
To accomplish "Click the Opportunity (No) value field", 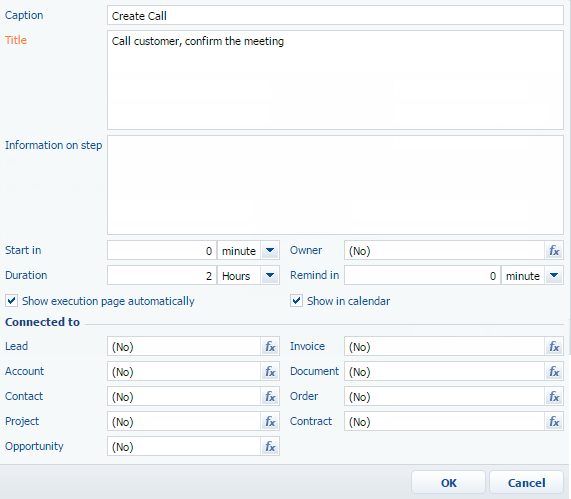I will coord(184,446).
